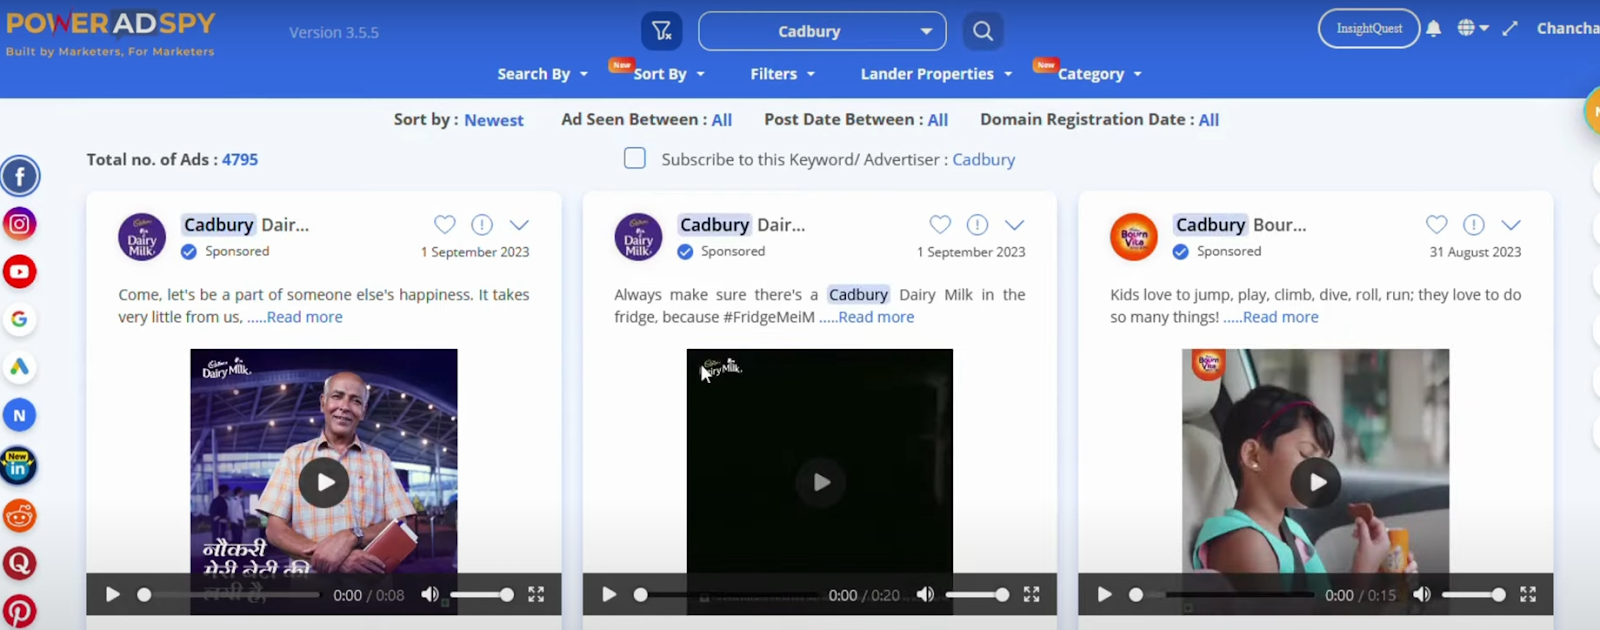Toggle fullscreen expand arrows icon

point(1510,28)
